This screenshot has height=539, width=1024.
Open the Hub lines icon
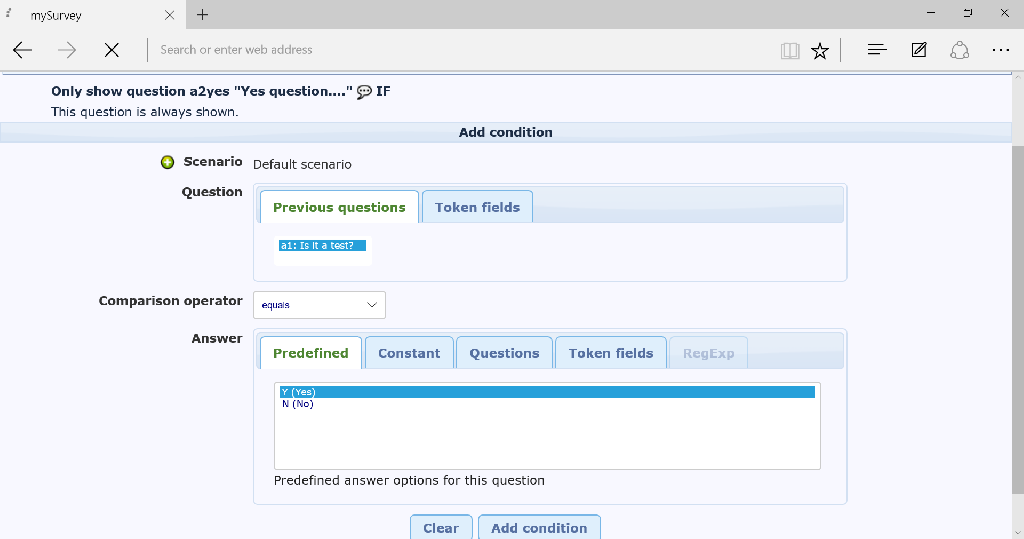[877, 50]
